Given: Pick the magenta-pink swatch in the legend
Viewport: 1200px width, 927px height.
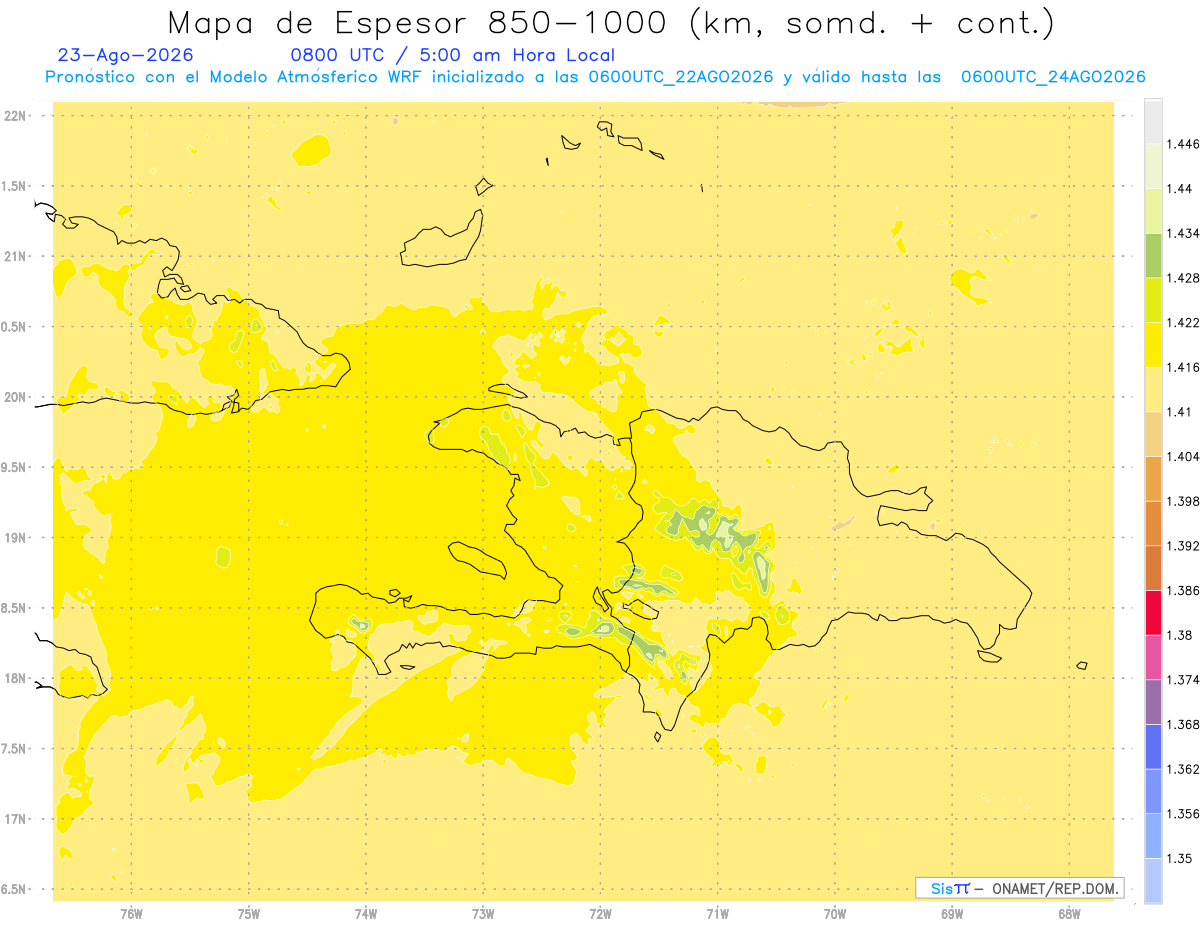Looking at the screenshot, I should pos(1153,656).
